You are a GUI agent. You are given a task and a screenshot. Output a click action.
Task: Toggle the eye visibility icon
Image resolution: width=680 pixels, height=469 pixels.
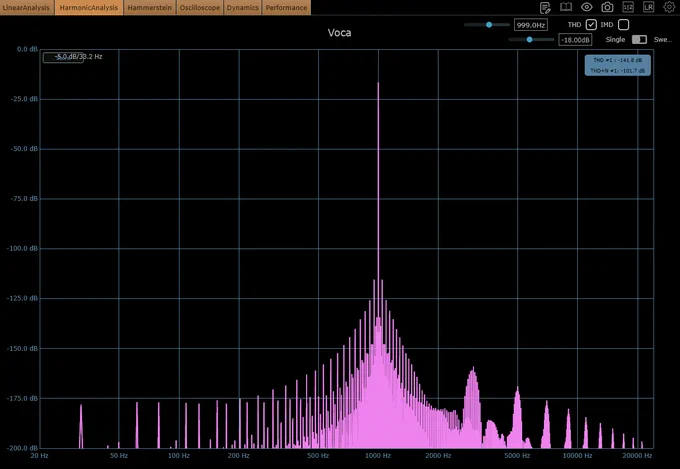(587, 7)
